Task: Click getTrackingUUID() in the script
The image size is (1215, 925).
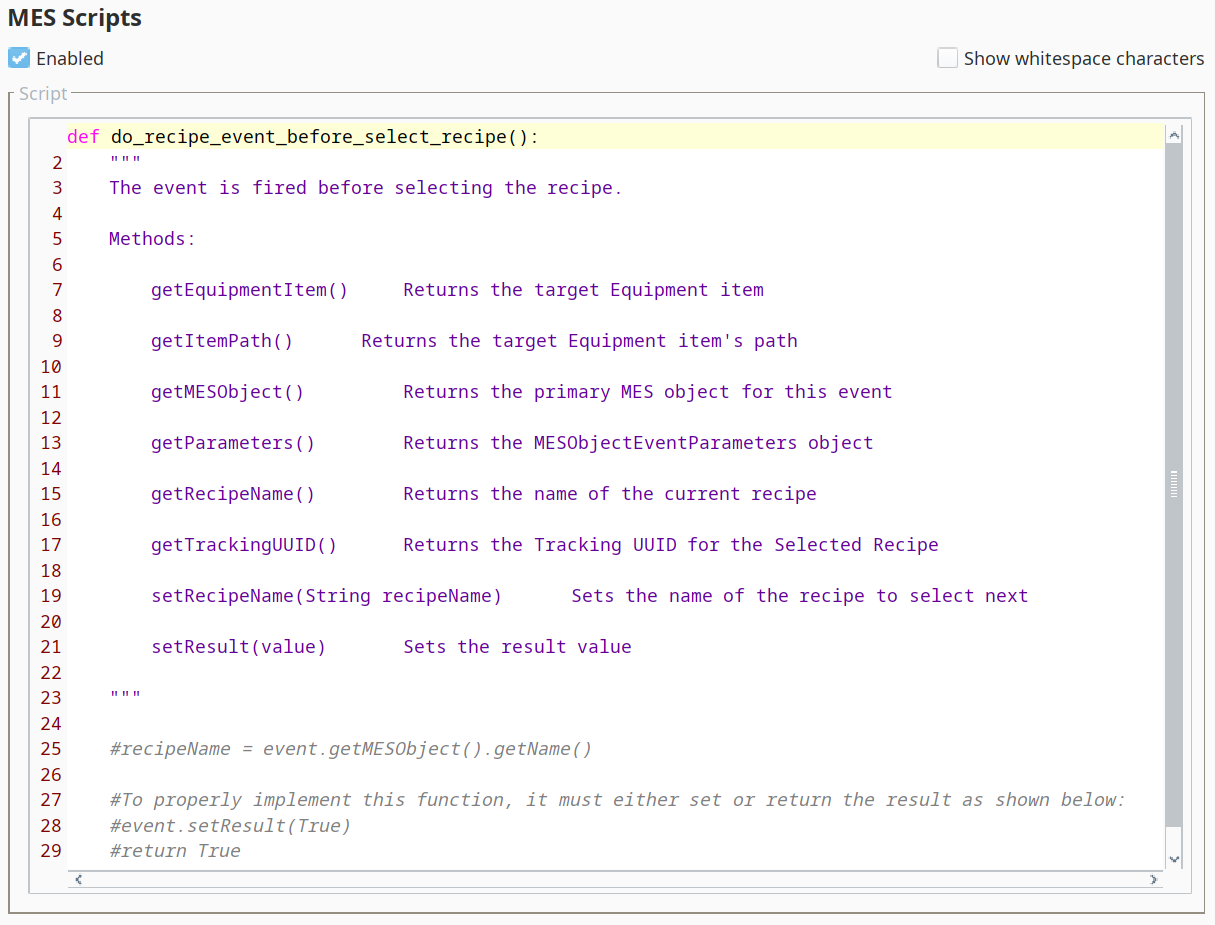Action: [x=244, y=545]
